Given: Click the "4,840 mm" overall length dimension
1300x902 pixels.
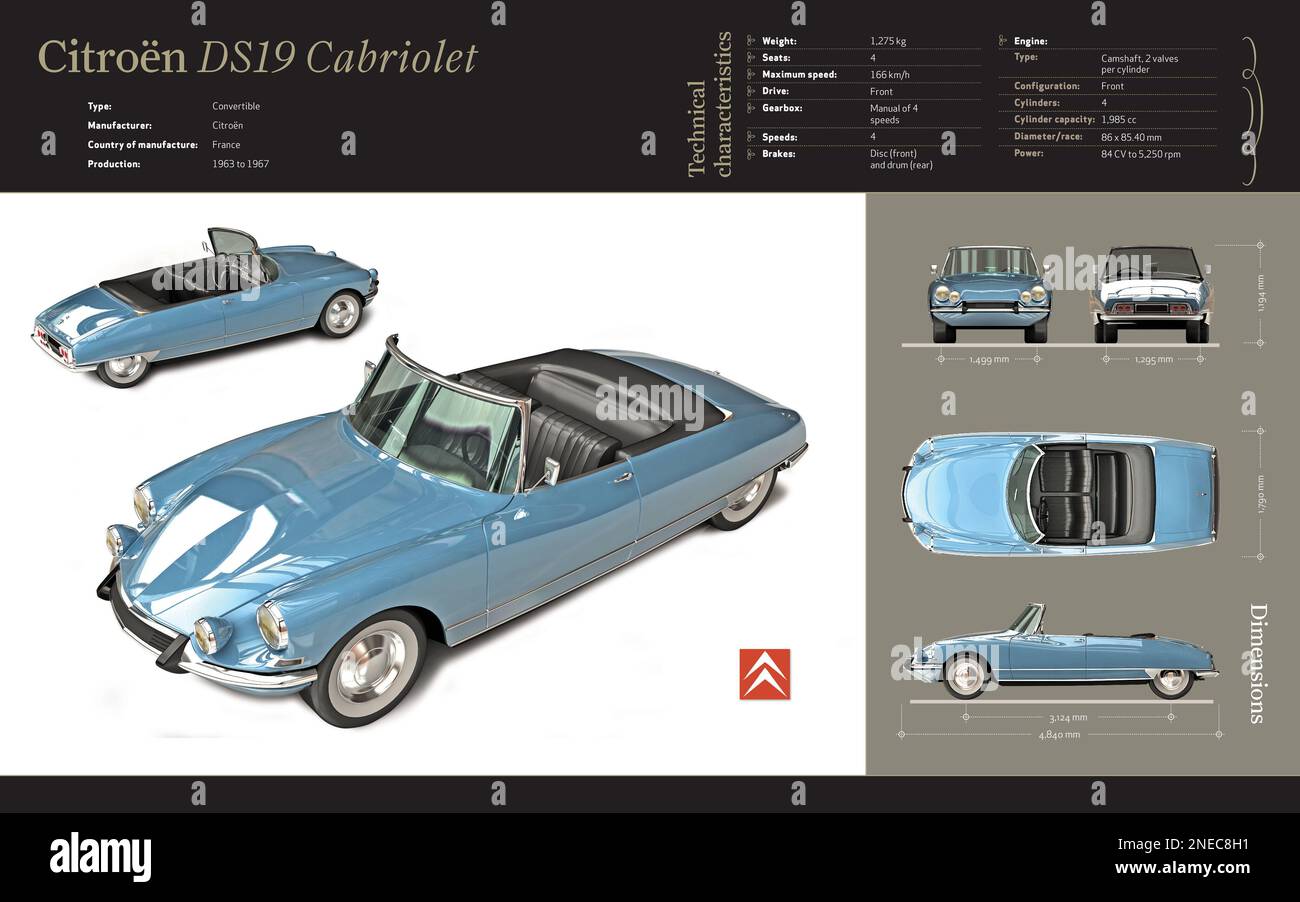Looking at the screenshot, I should (x=1060, y=735).
